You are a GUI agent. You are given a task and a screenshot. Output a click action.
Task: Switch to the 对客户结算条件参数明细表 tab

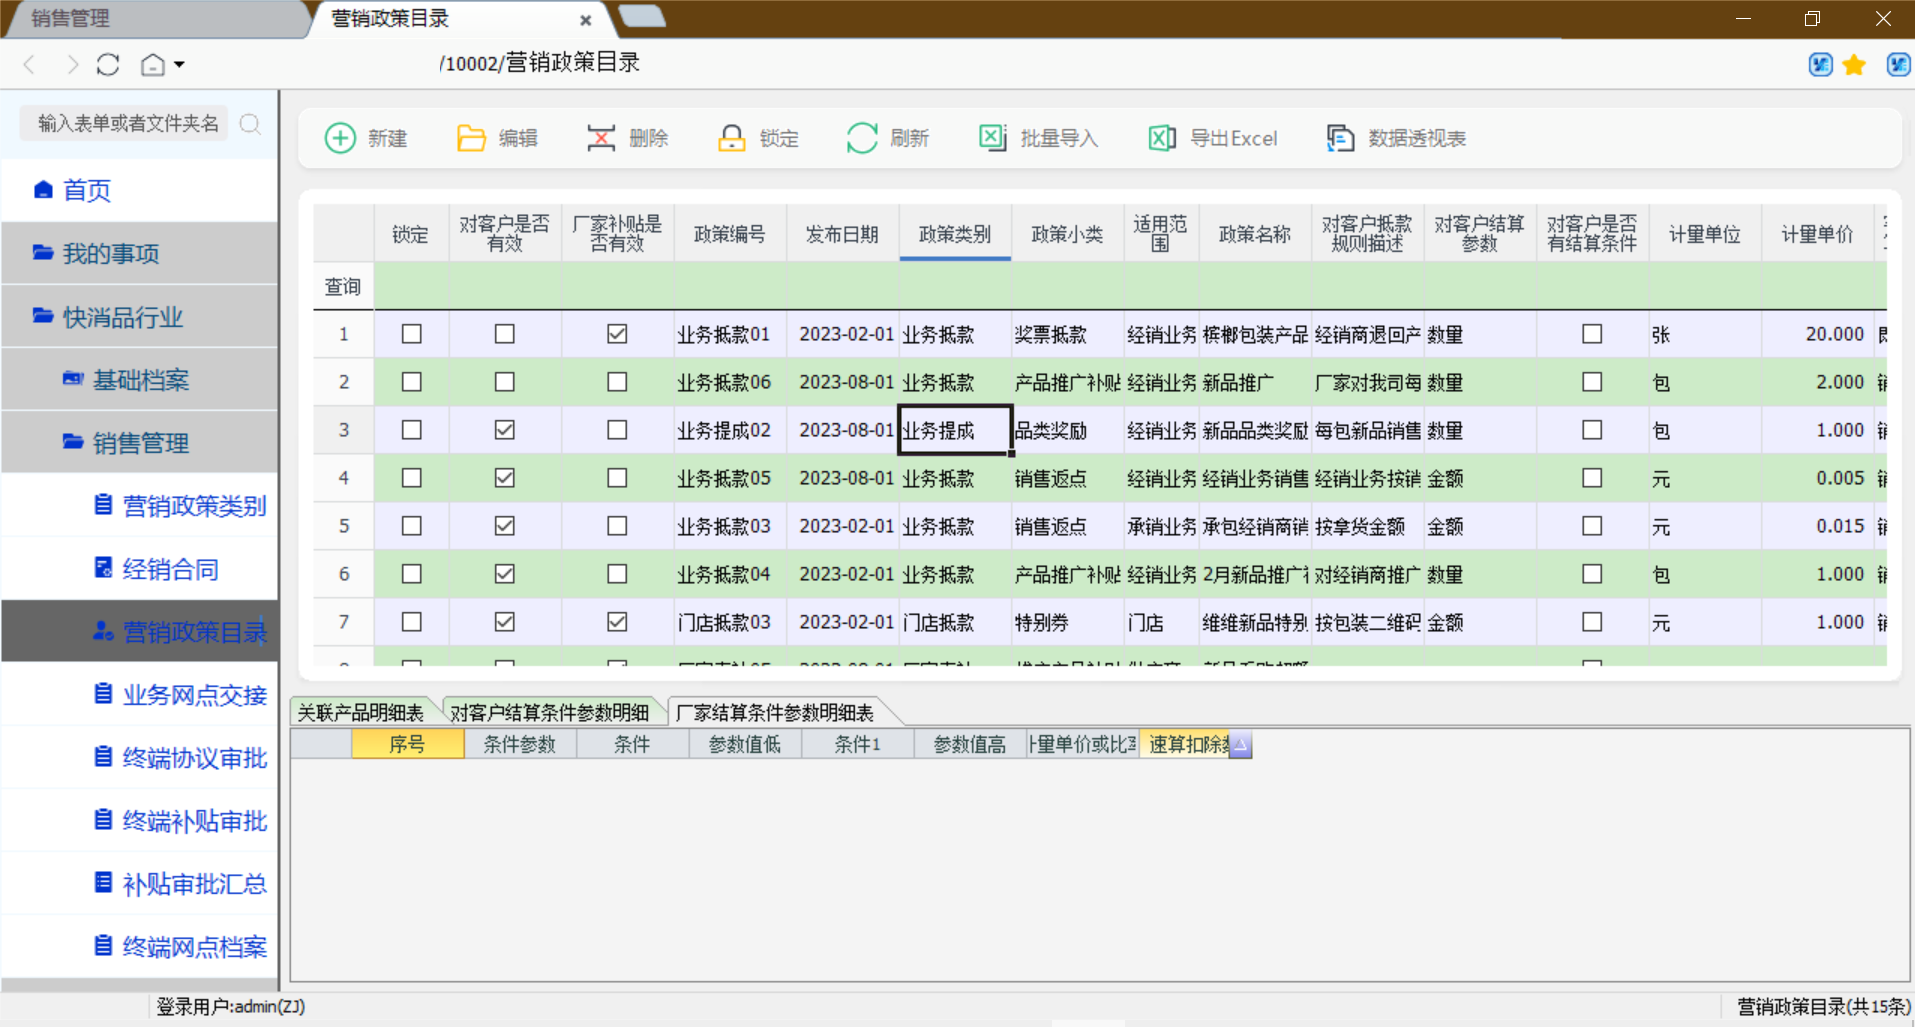click(549, 712)
